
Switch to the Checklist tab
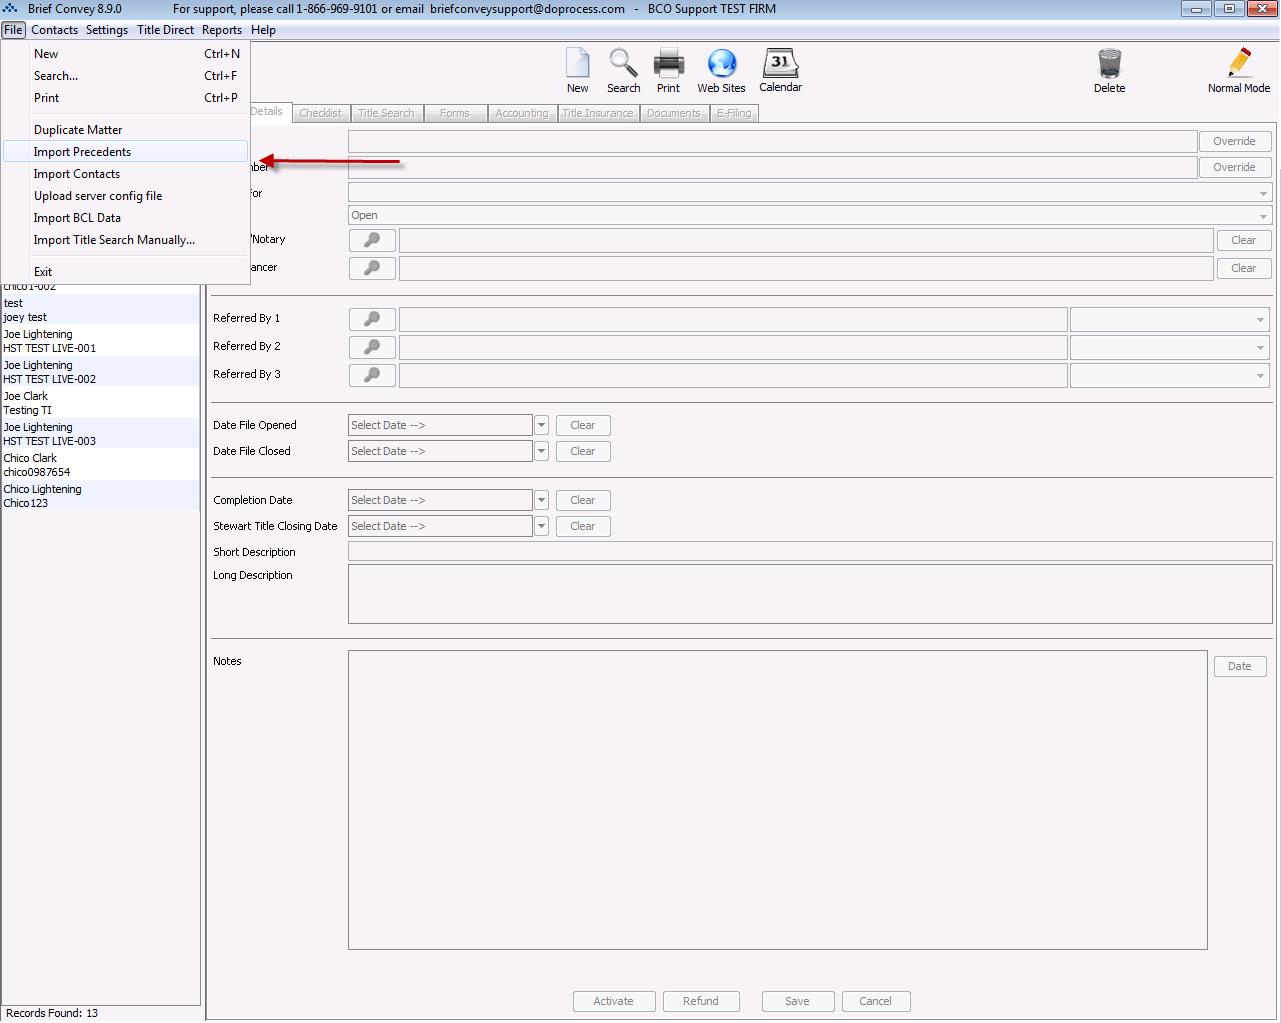[x=320, y=113]
